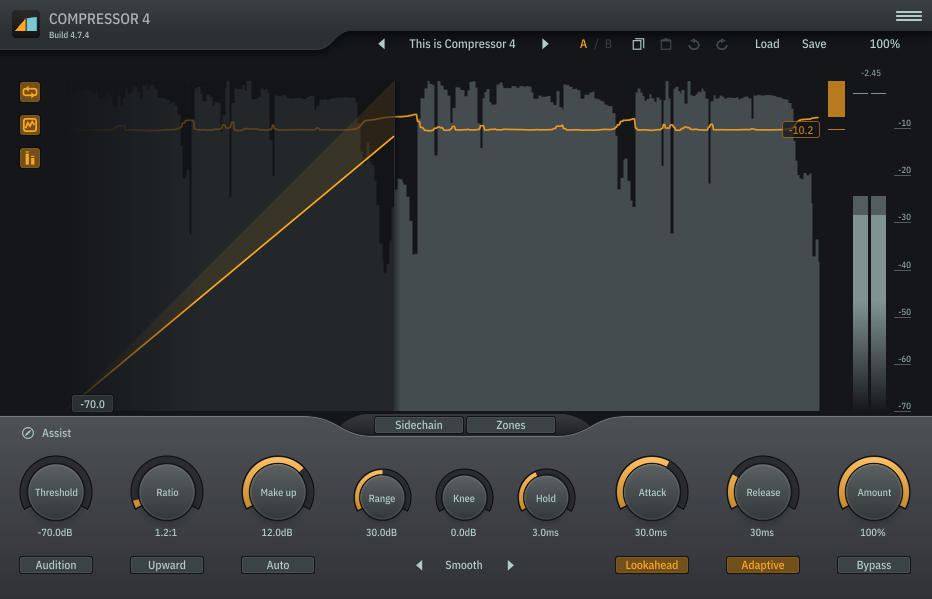Click the Release knob
Image resolution: width=932 pixels, height=599 pixels.
coord(763,492)
